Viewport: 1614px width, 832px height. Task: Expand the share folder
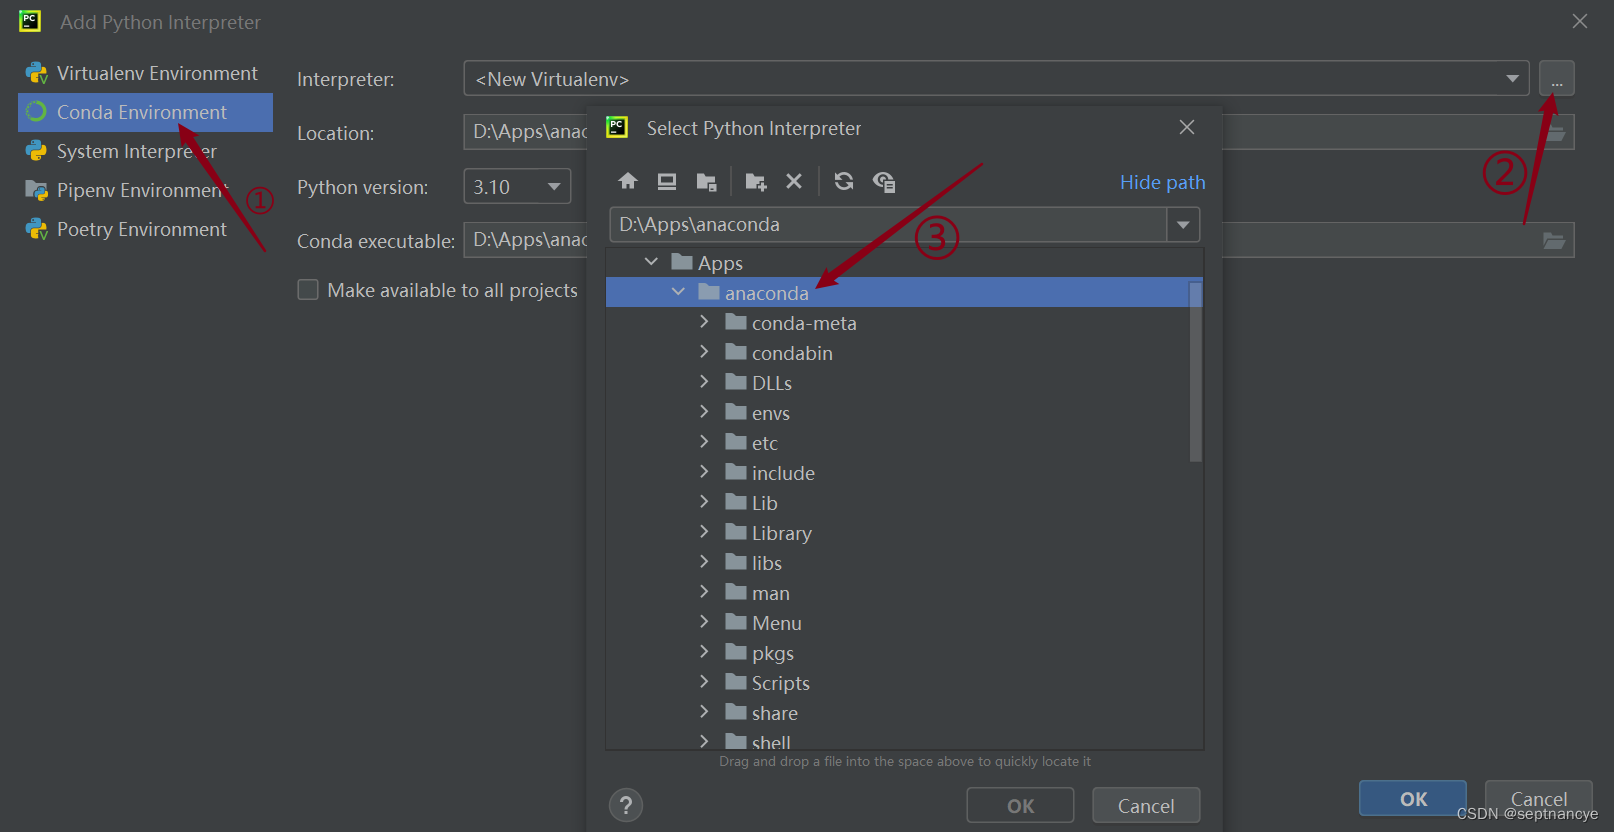(704, 712)
